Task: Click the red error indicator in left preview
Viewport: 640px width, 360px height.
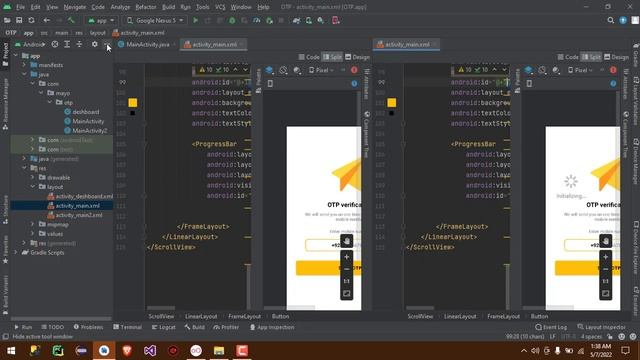Action: pos(354,70)
